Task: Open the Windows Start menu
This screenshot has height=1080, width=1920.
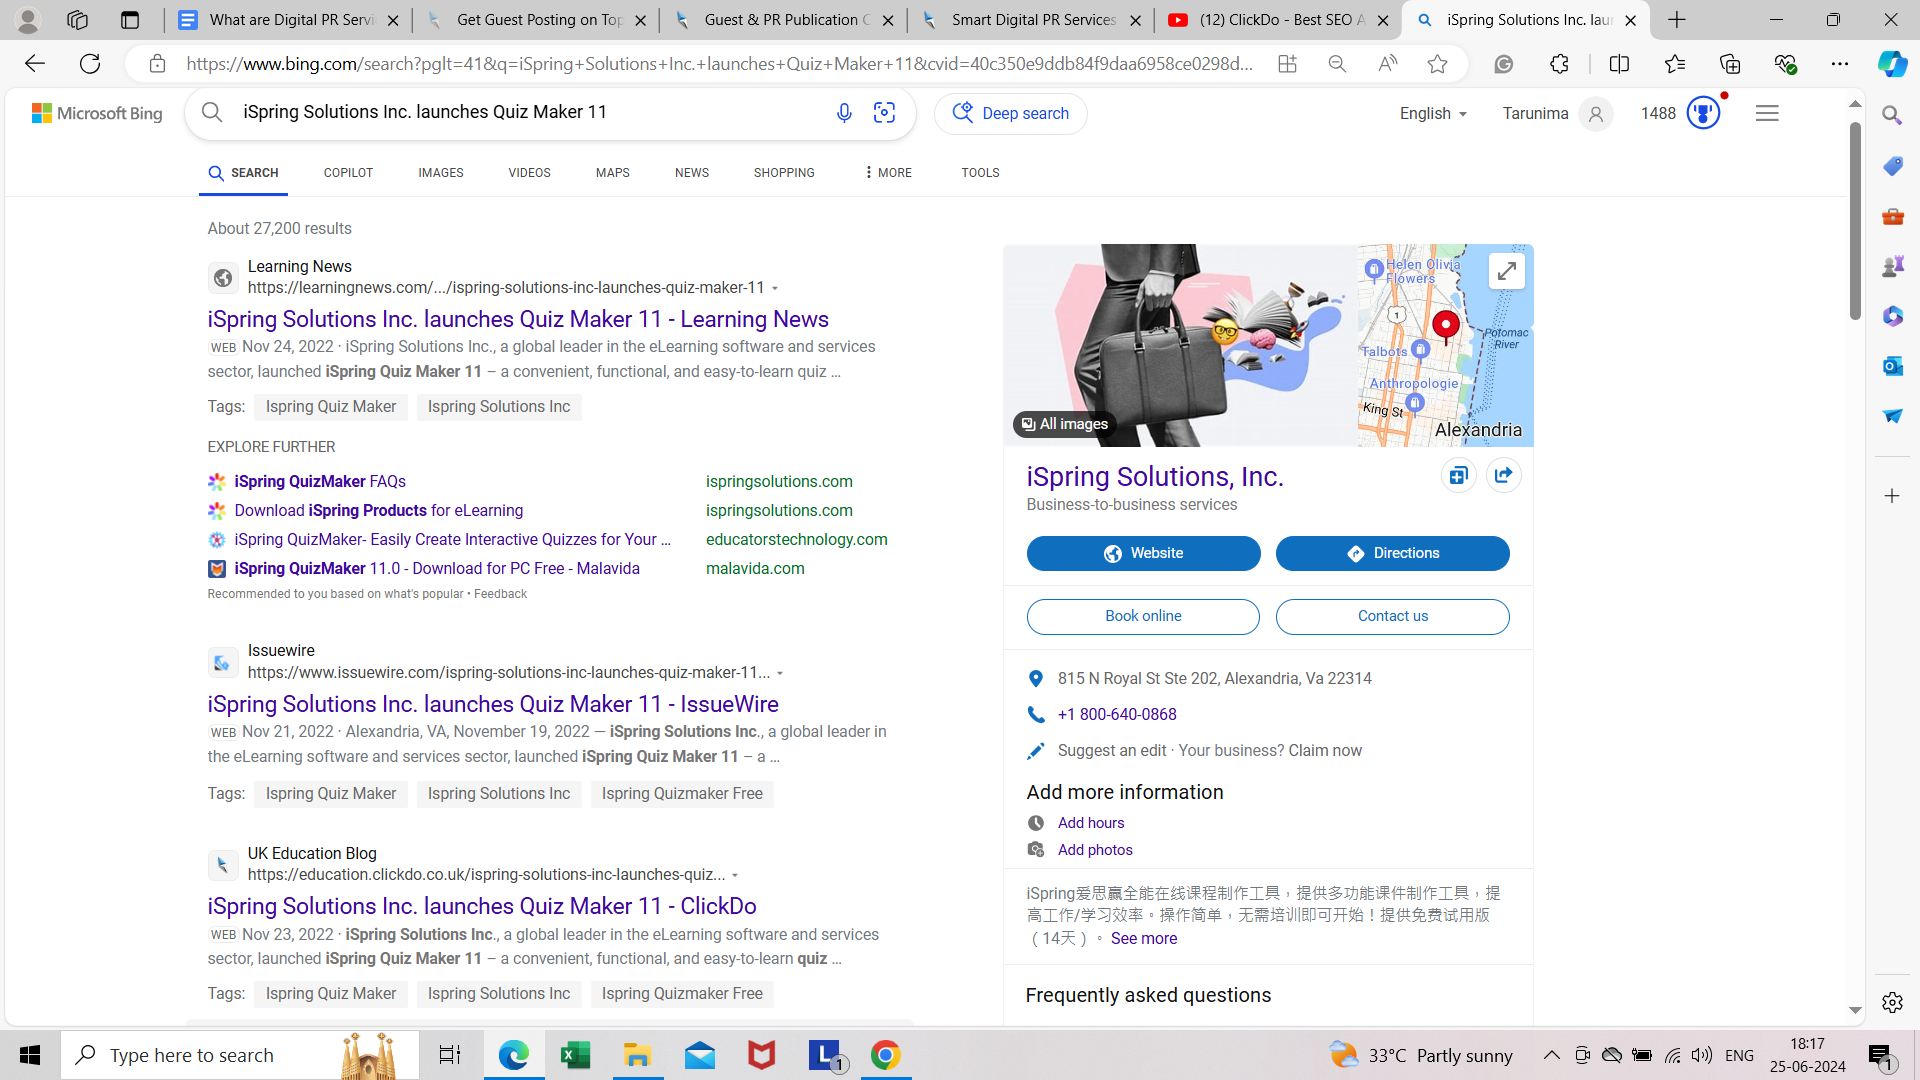Action: (30, 1055)
